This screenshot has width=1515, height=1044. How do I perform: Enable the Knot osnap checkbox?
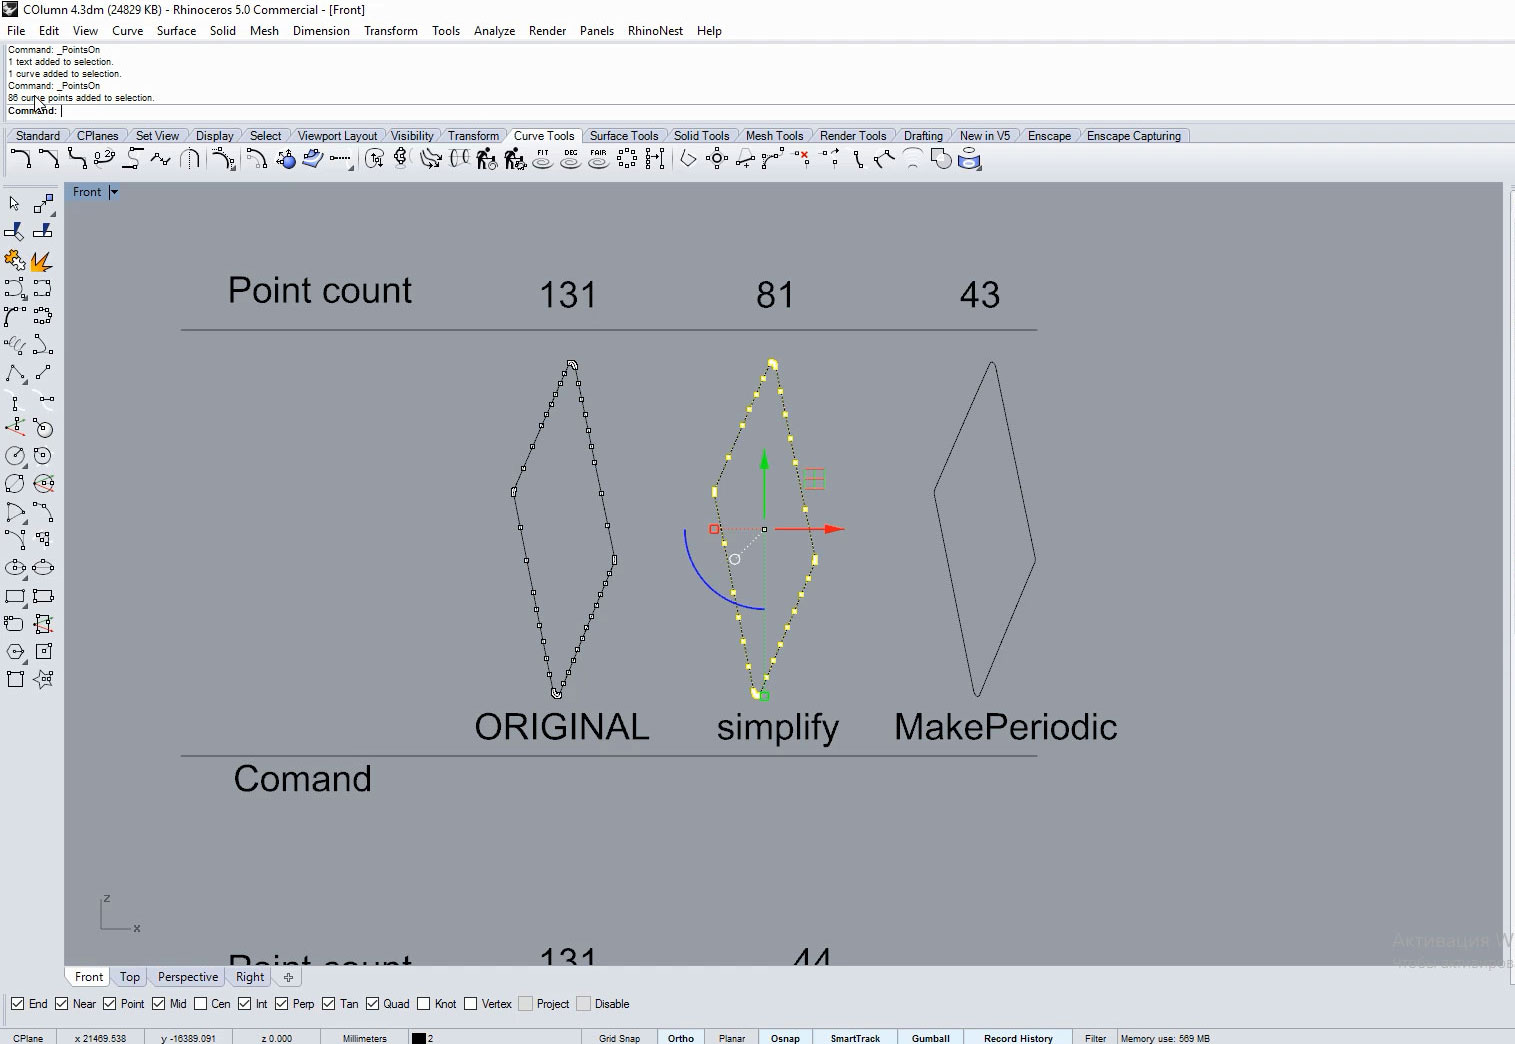pos(423,1004)
